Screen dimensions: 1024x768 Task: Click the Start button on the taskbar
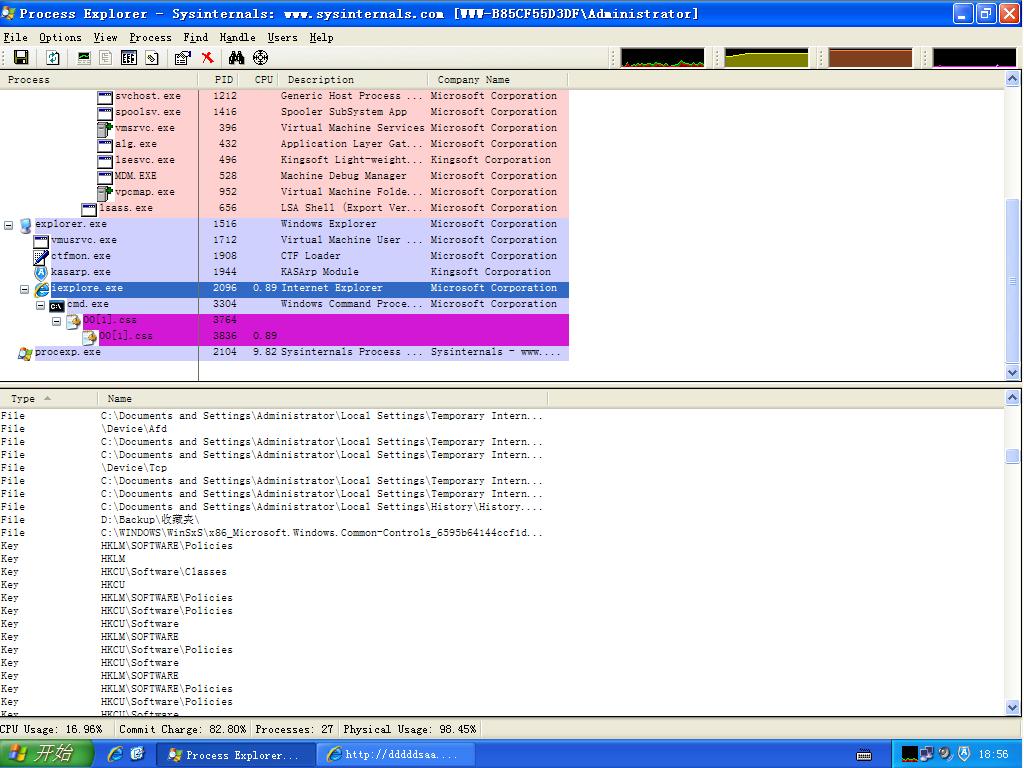point(46,754)
